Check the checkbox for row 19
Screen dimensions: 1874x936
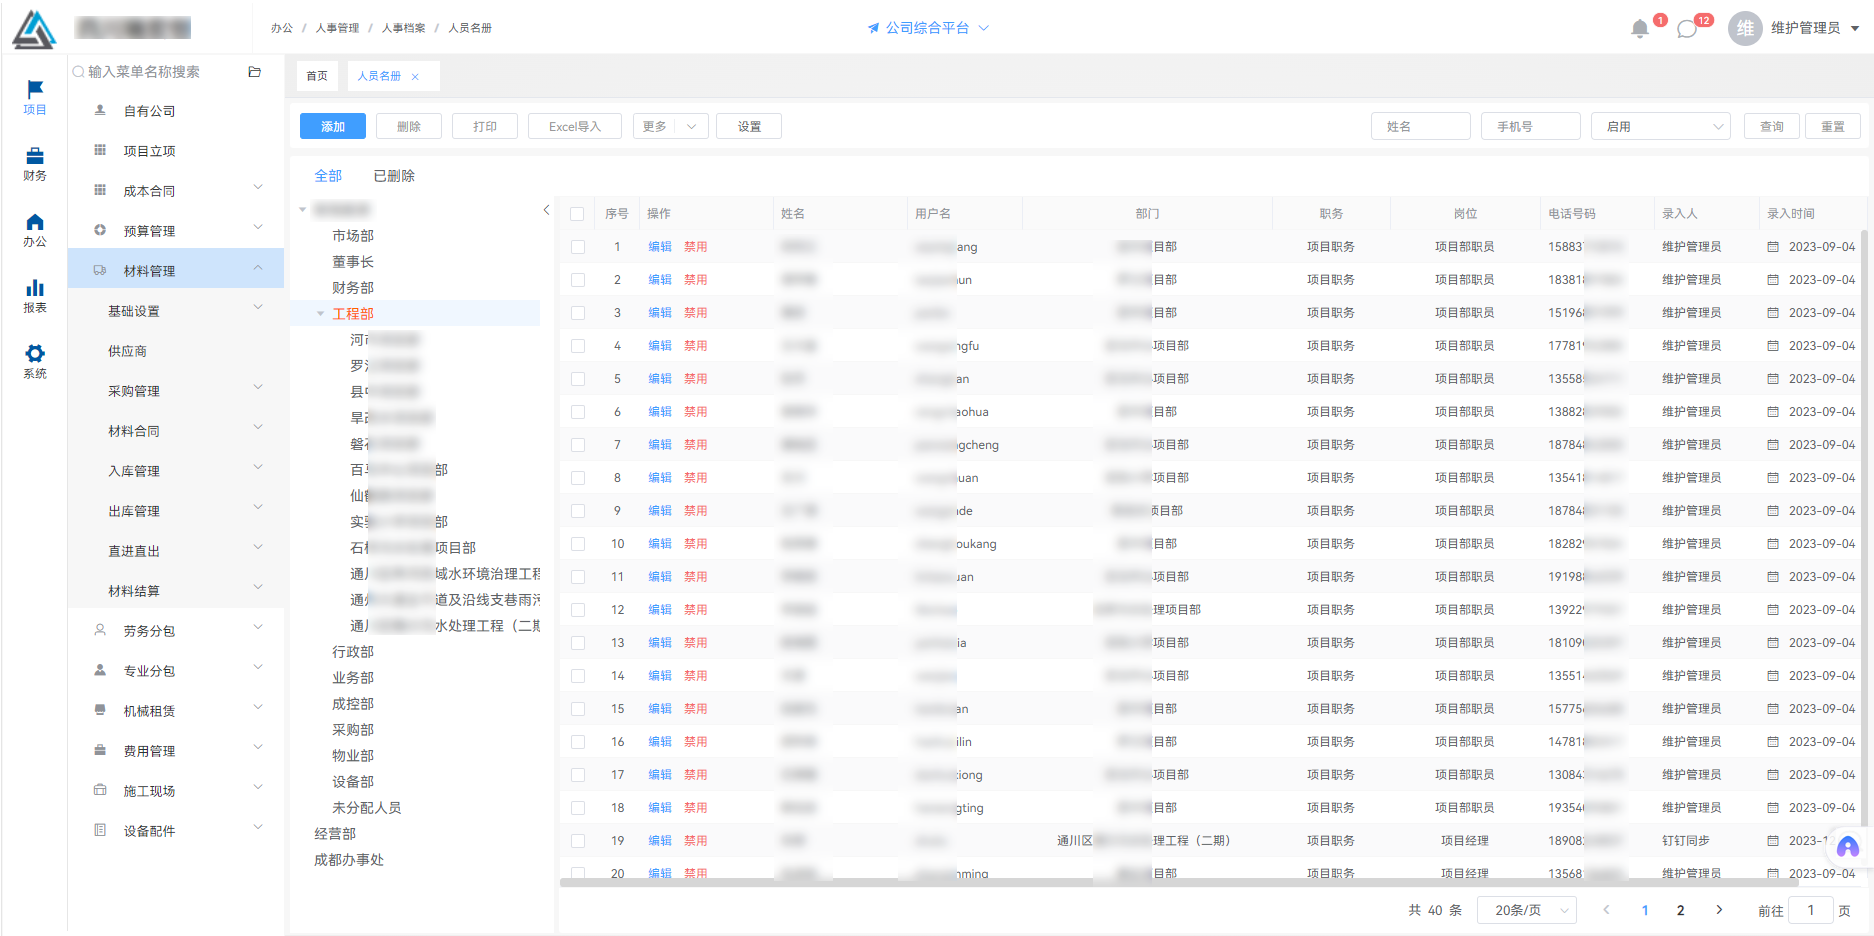(x=578, y=841)
